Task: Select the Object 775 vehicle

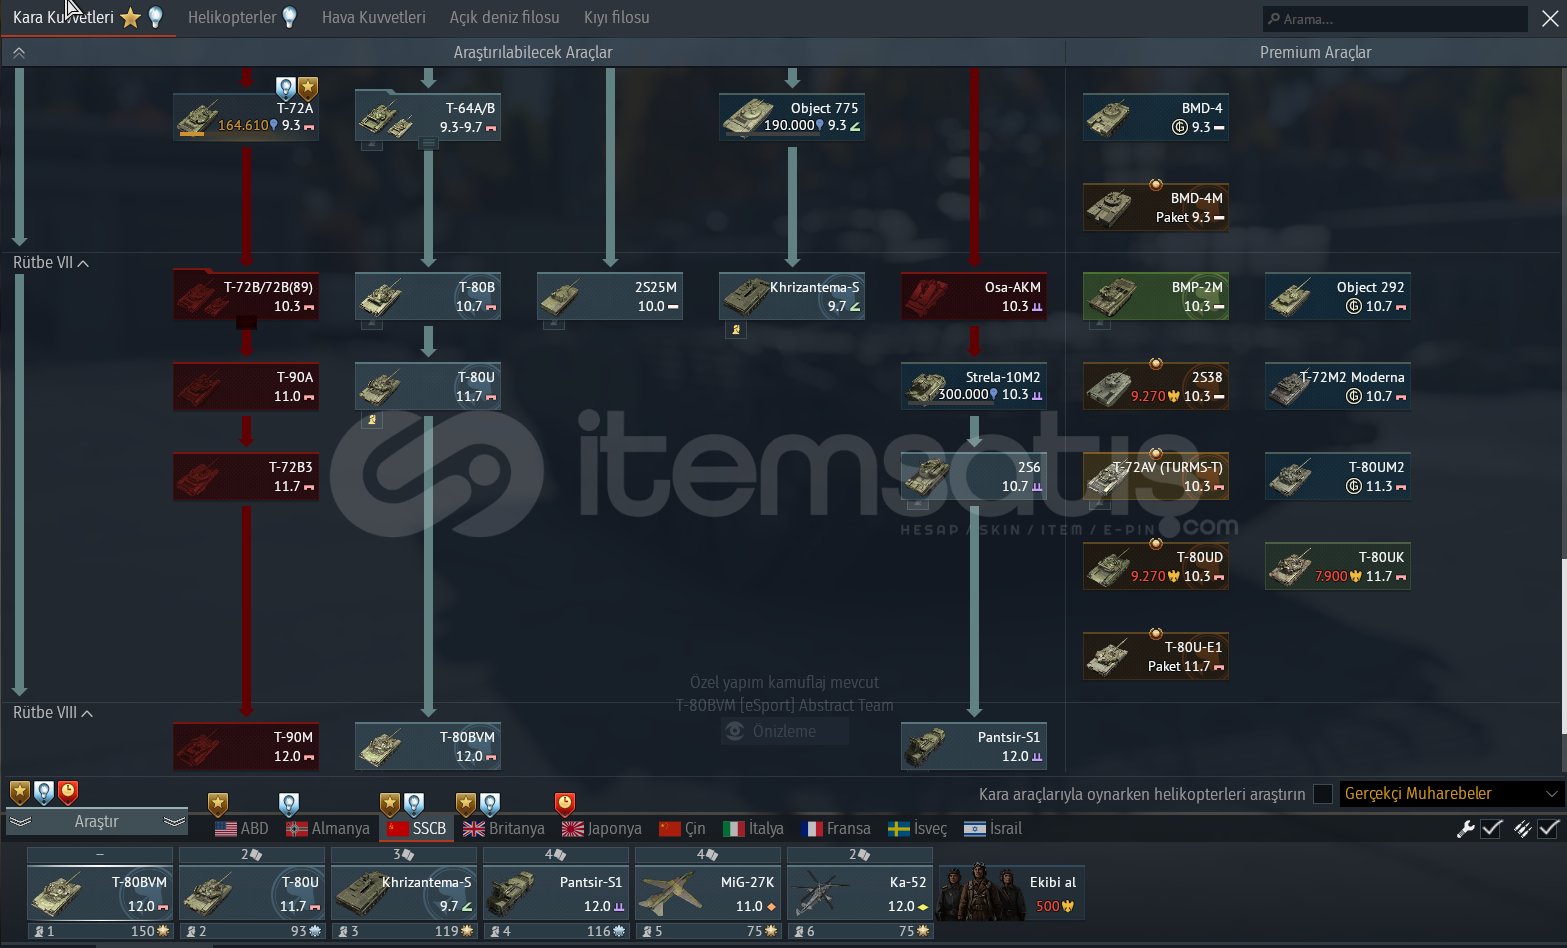Action: tap(792, 117)
